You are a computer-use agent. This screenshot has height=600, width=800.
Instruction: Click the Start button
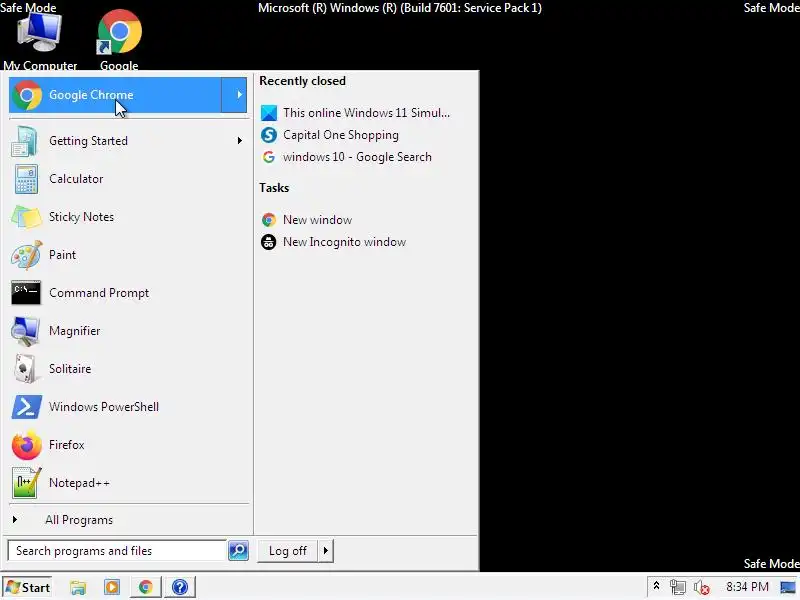(x=28, y=587)
